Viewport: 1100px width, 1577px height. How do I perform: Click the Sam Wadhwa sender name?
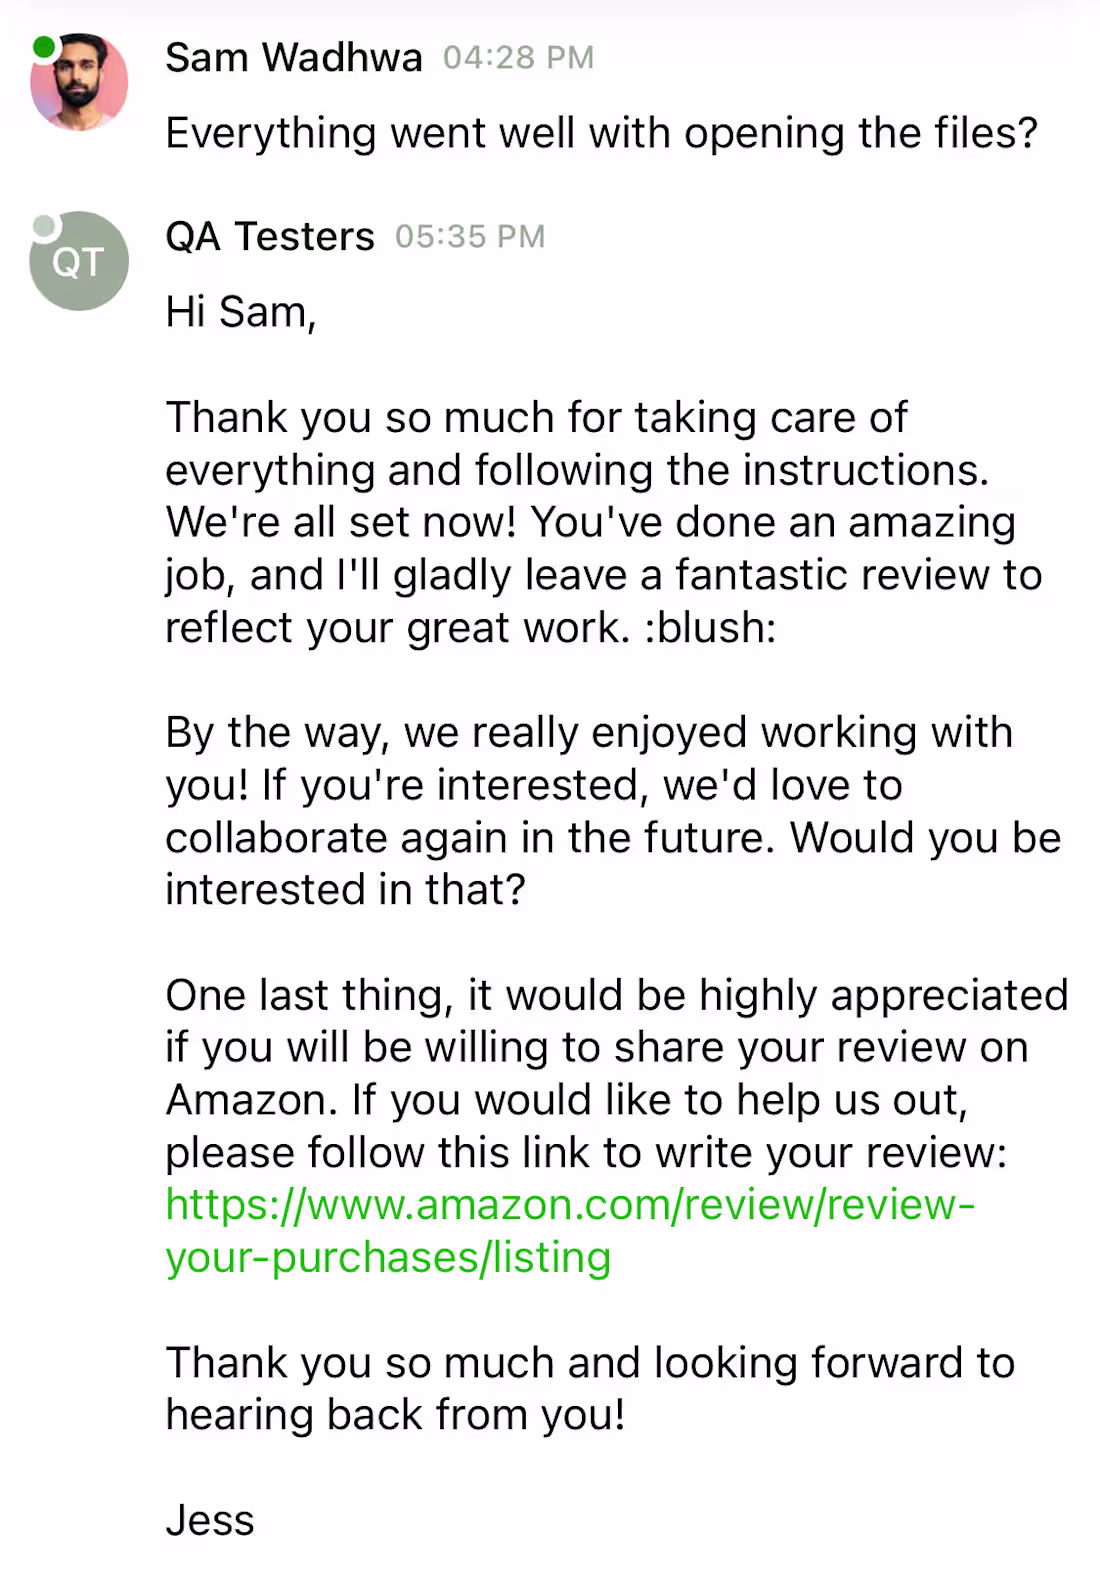pyautogui.click(x=293, y=58)
